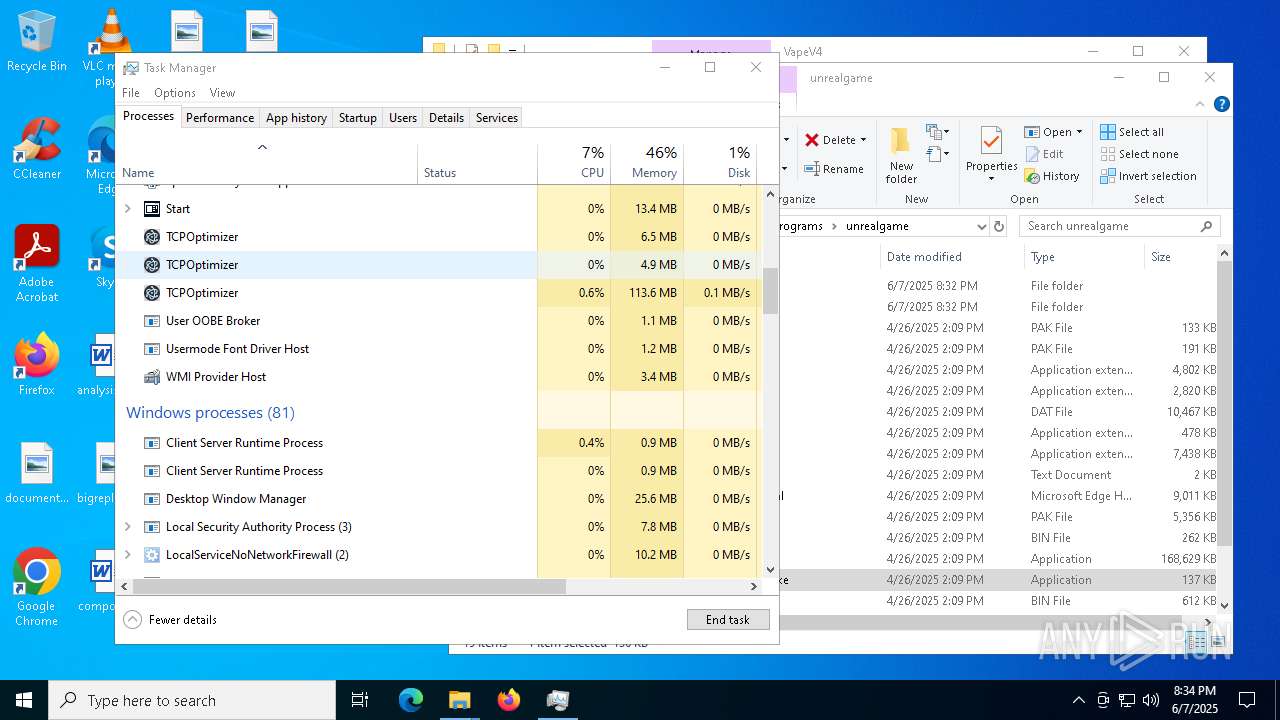Select User OOBE Broker process icon

[152, 321]
